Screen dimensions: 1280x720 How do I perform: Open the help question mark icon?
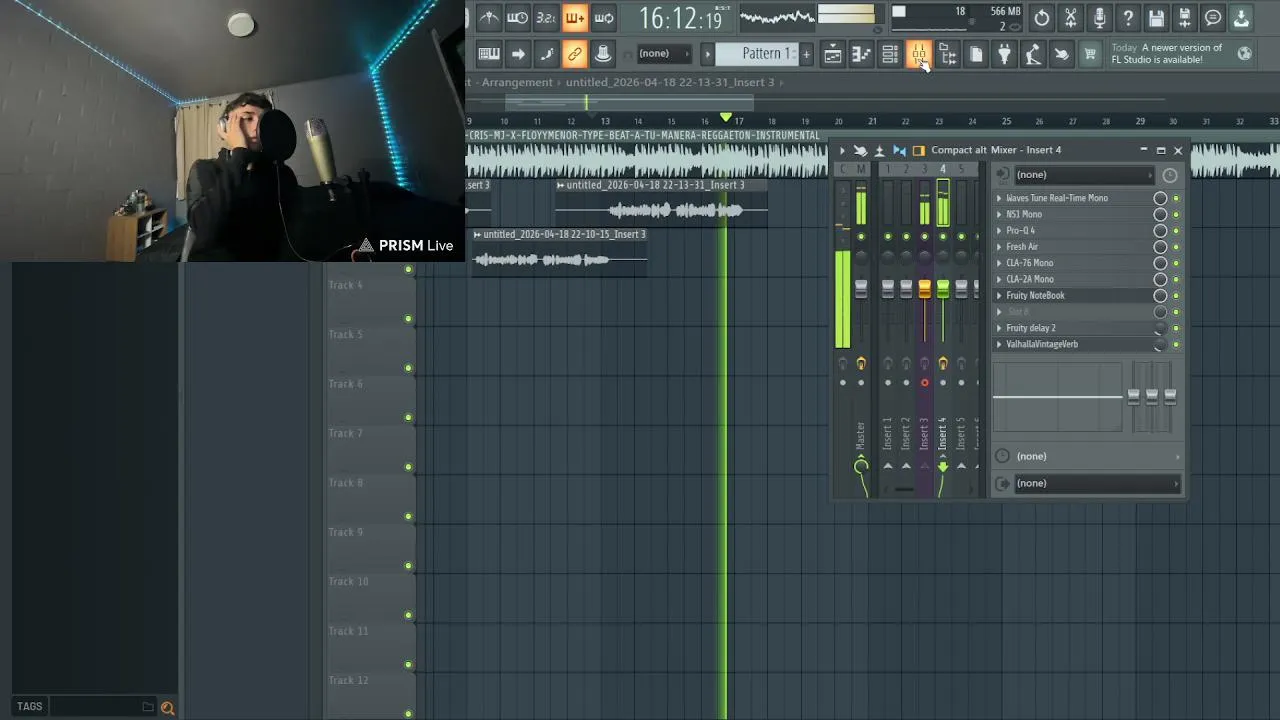[1128, 18]
